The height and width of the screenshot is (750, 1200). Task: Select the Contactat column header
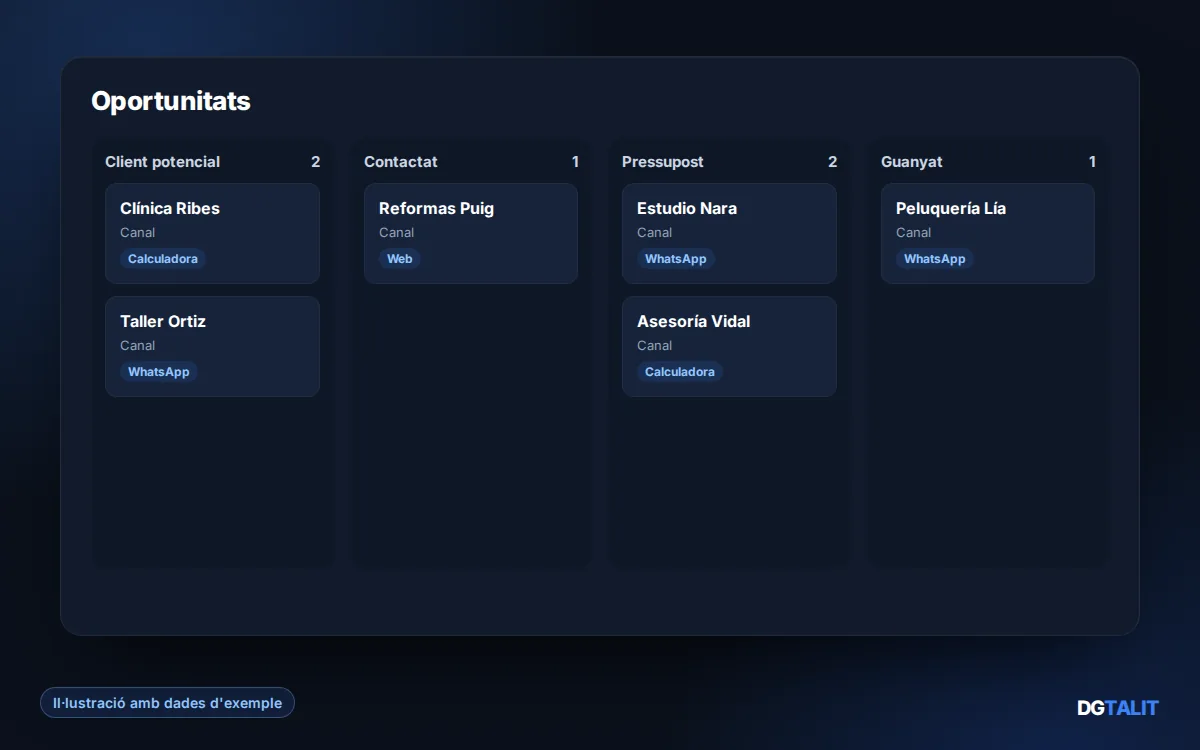pos(401,162)
